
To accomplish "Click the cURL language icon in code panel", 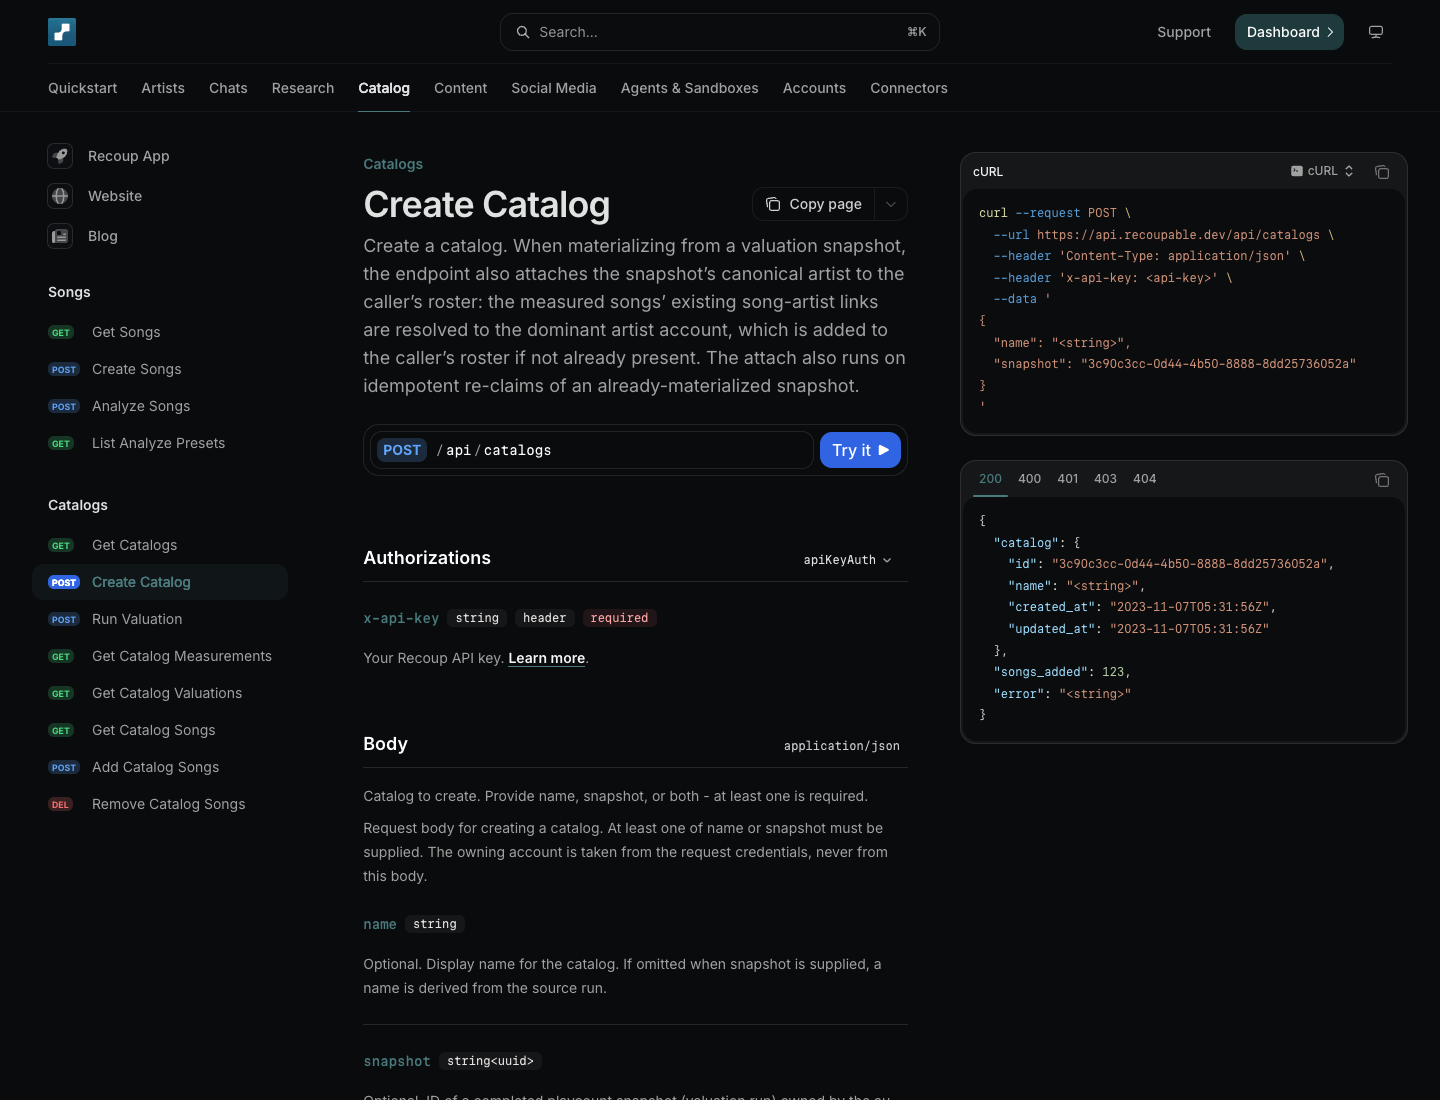I will [x=1297, y=171].
